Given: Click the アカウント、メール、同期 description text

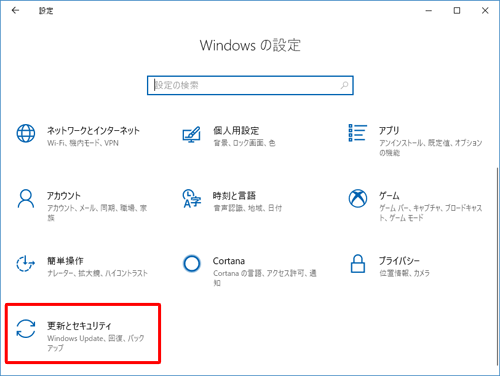Looking at the screenshot, I should [97, 213].
